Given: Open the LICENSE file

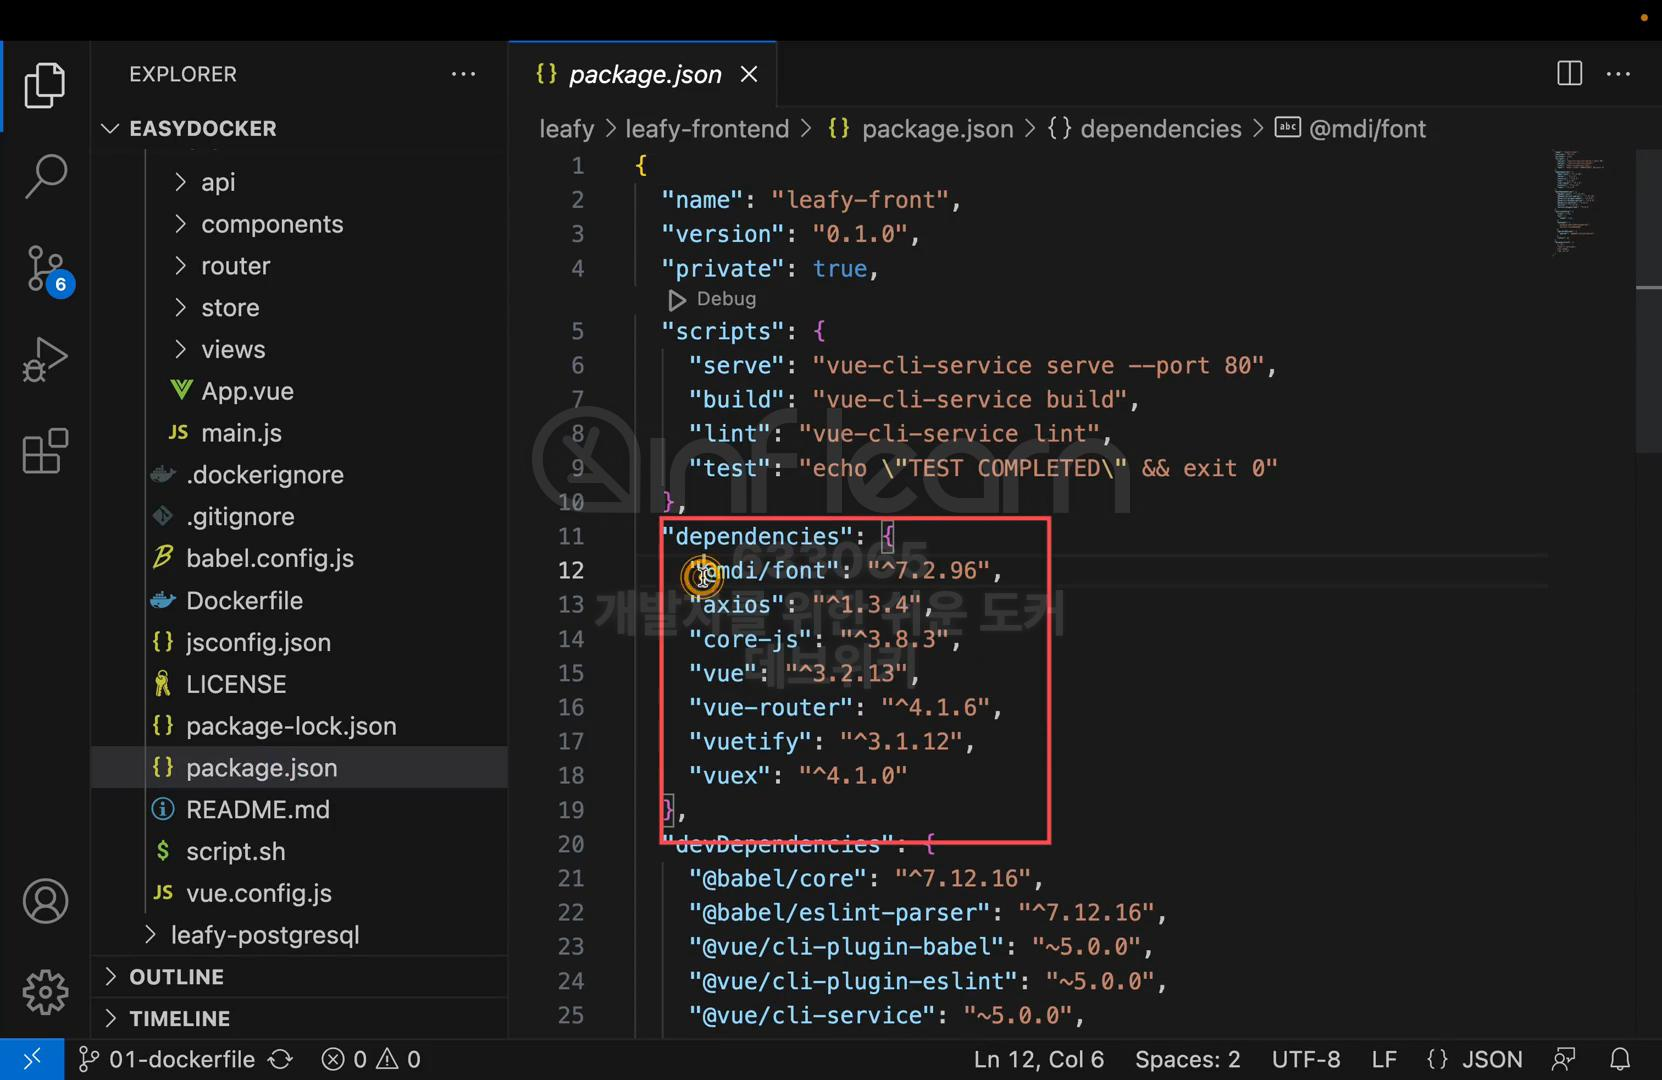Looking at the screenshot, I should (x=300, y=684).
